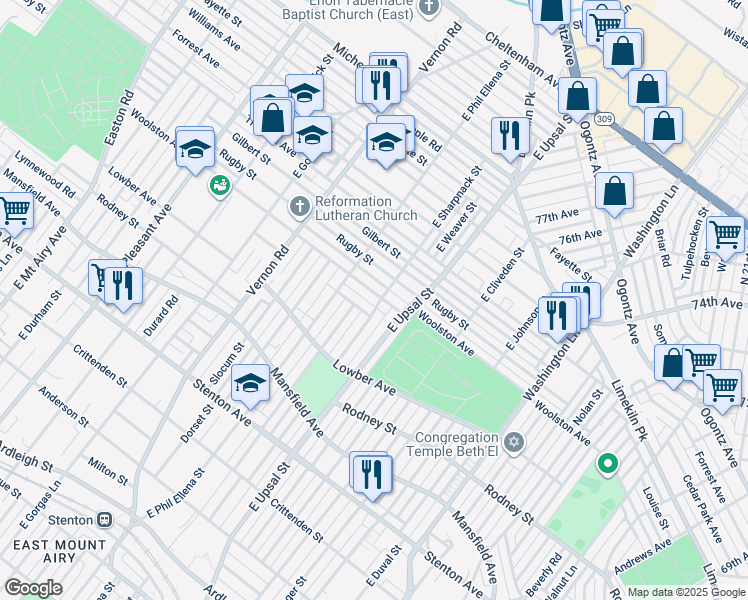Select the shopping cart marker near Tulpehocken St
The image size is (748, 600).
tap(725, 236)
